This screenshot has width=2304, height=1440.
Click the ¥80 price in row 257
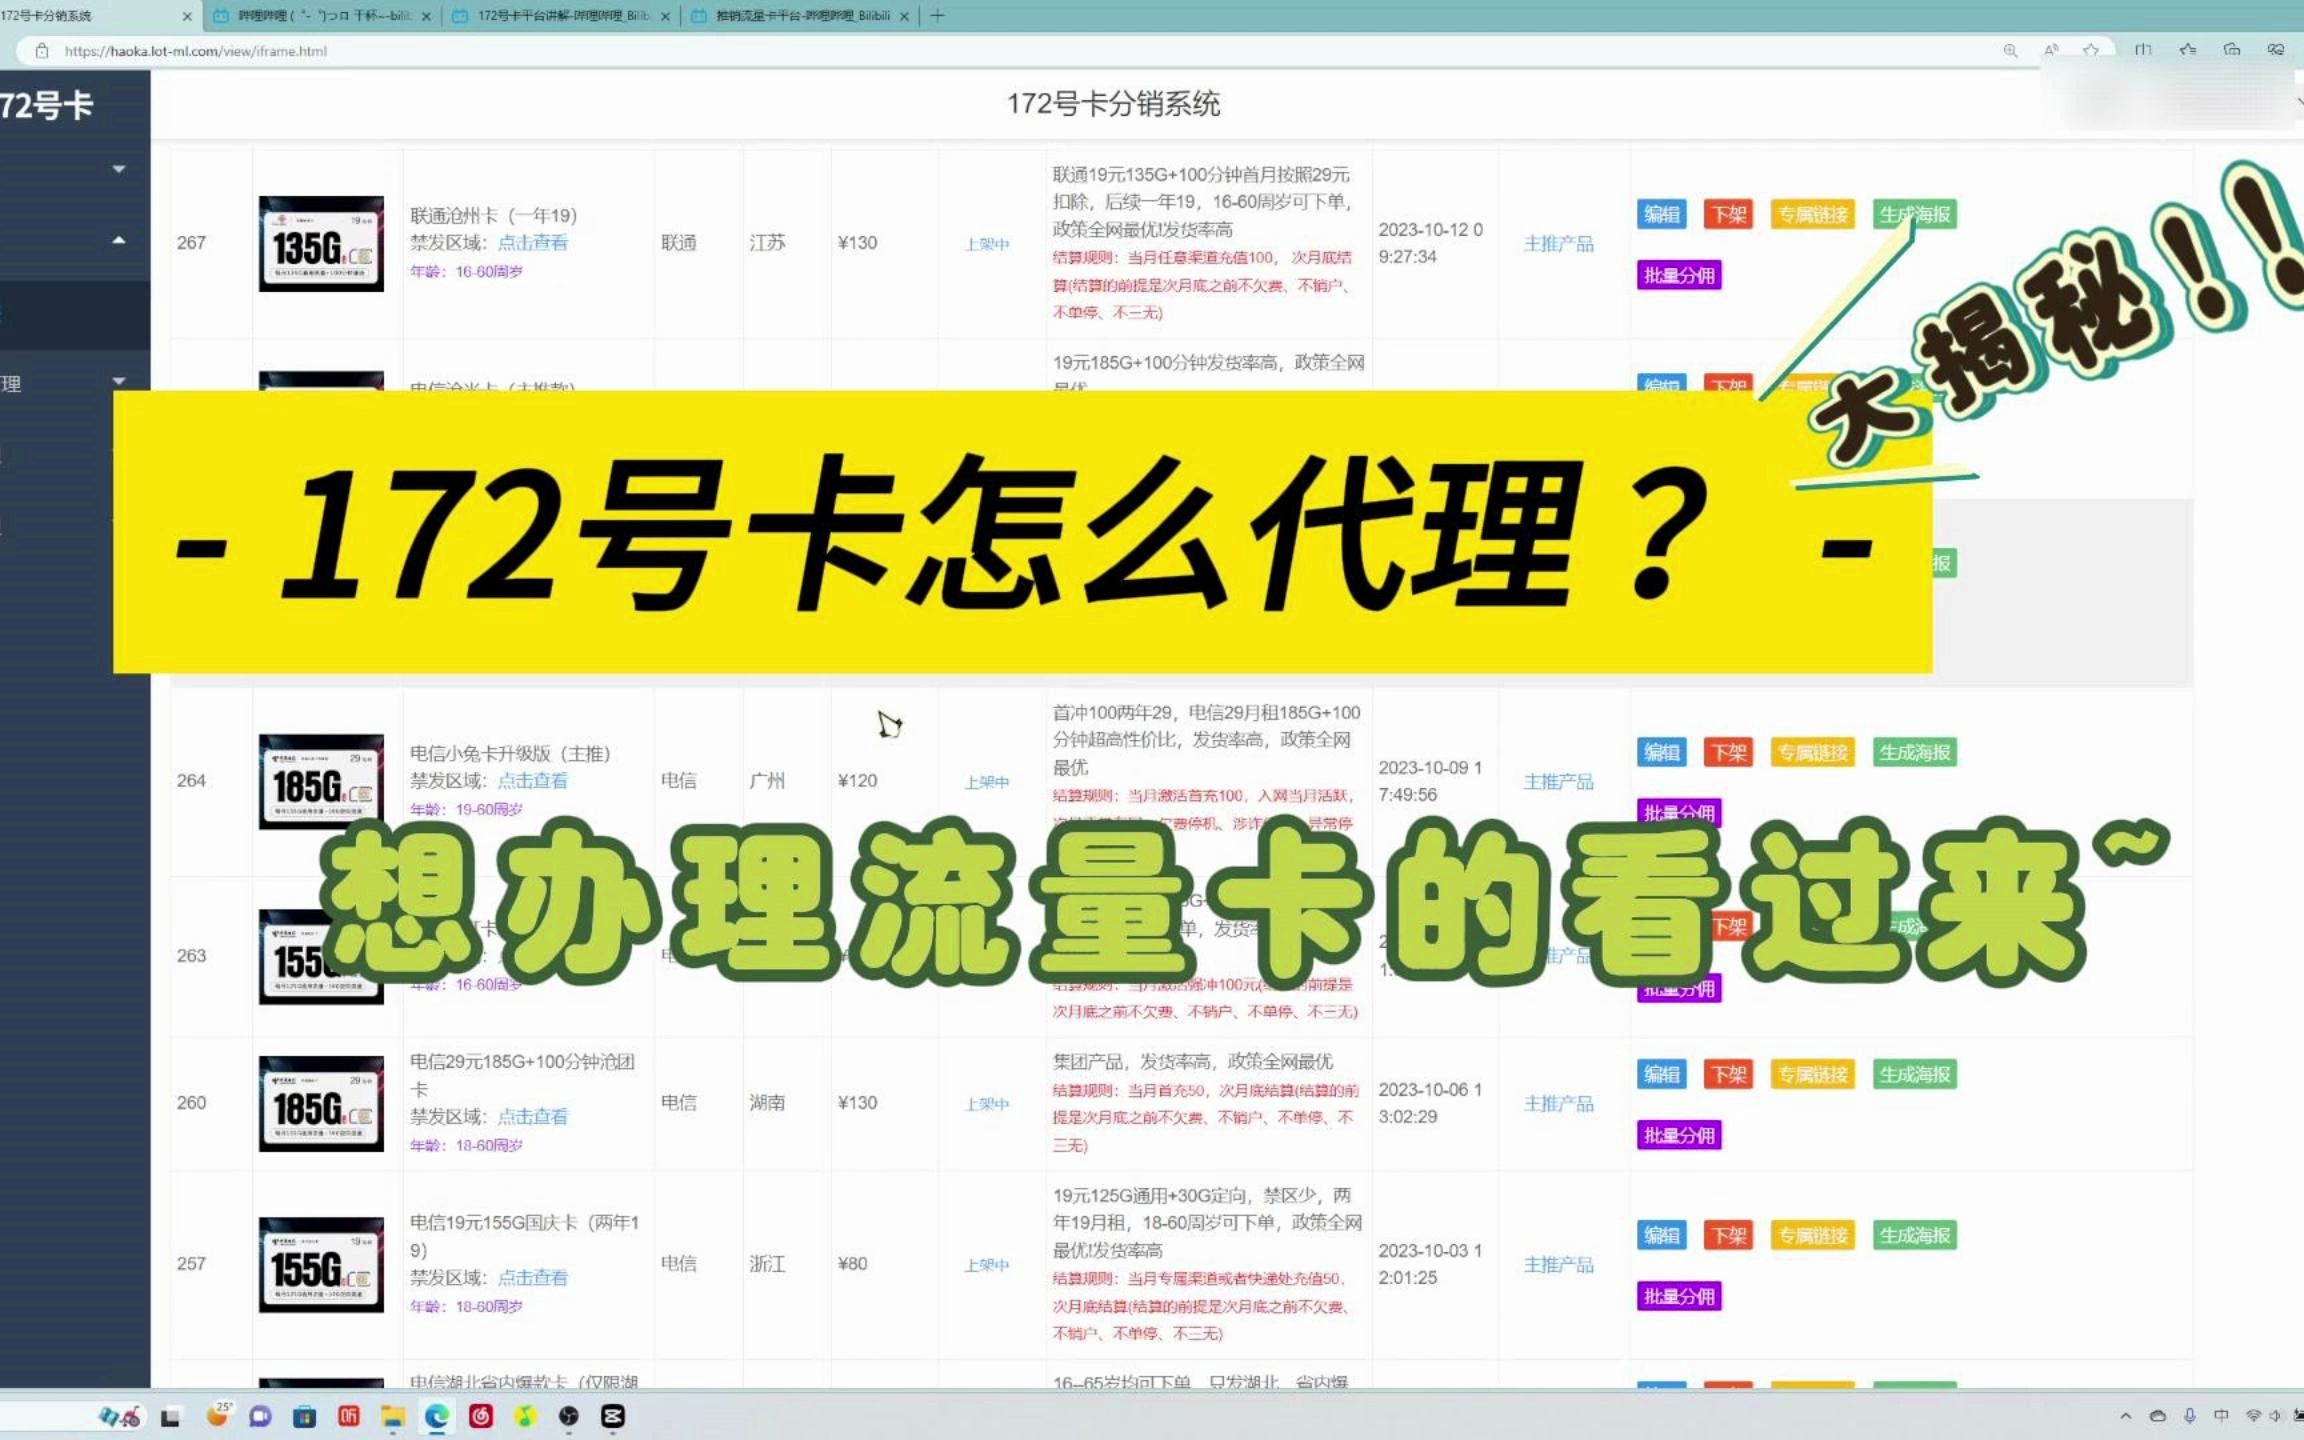[x=853, y=1264]
